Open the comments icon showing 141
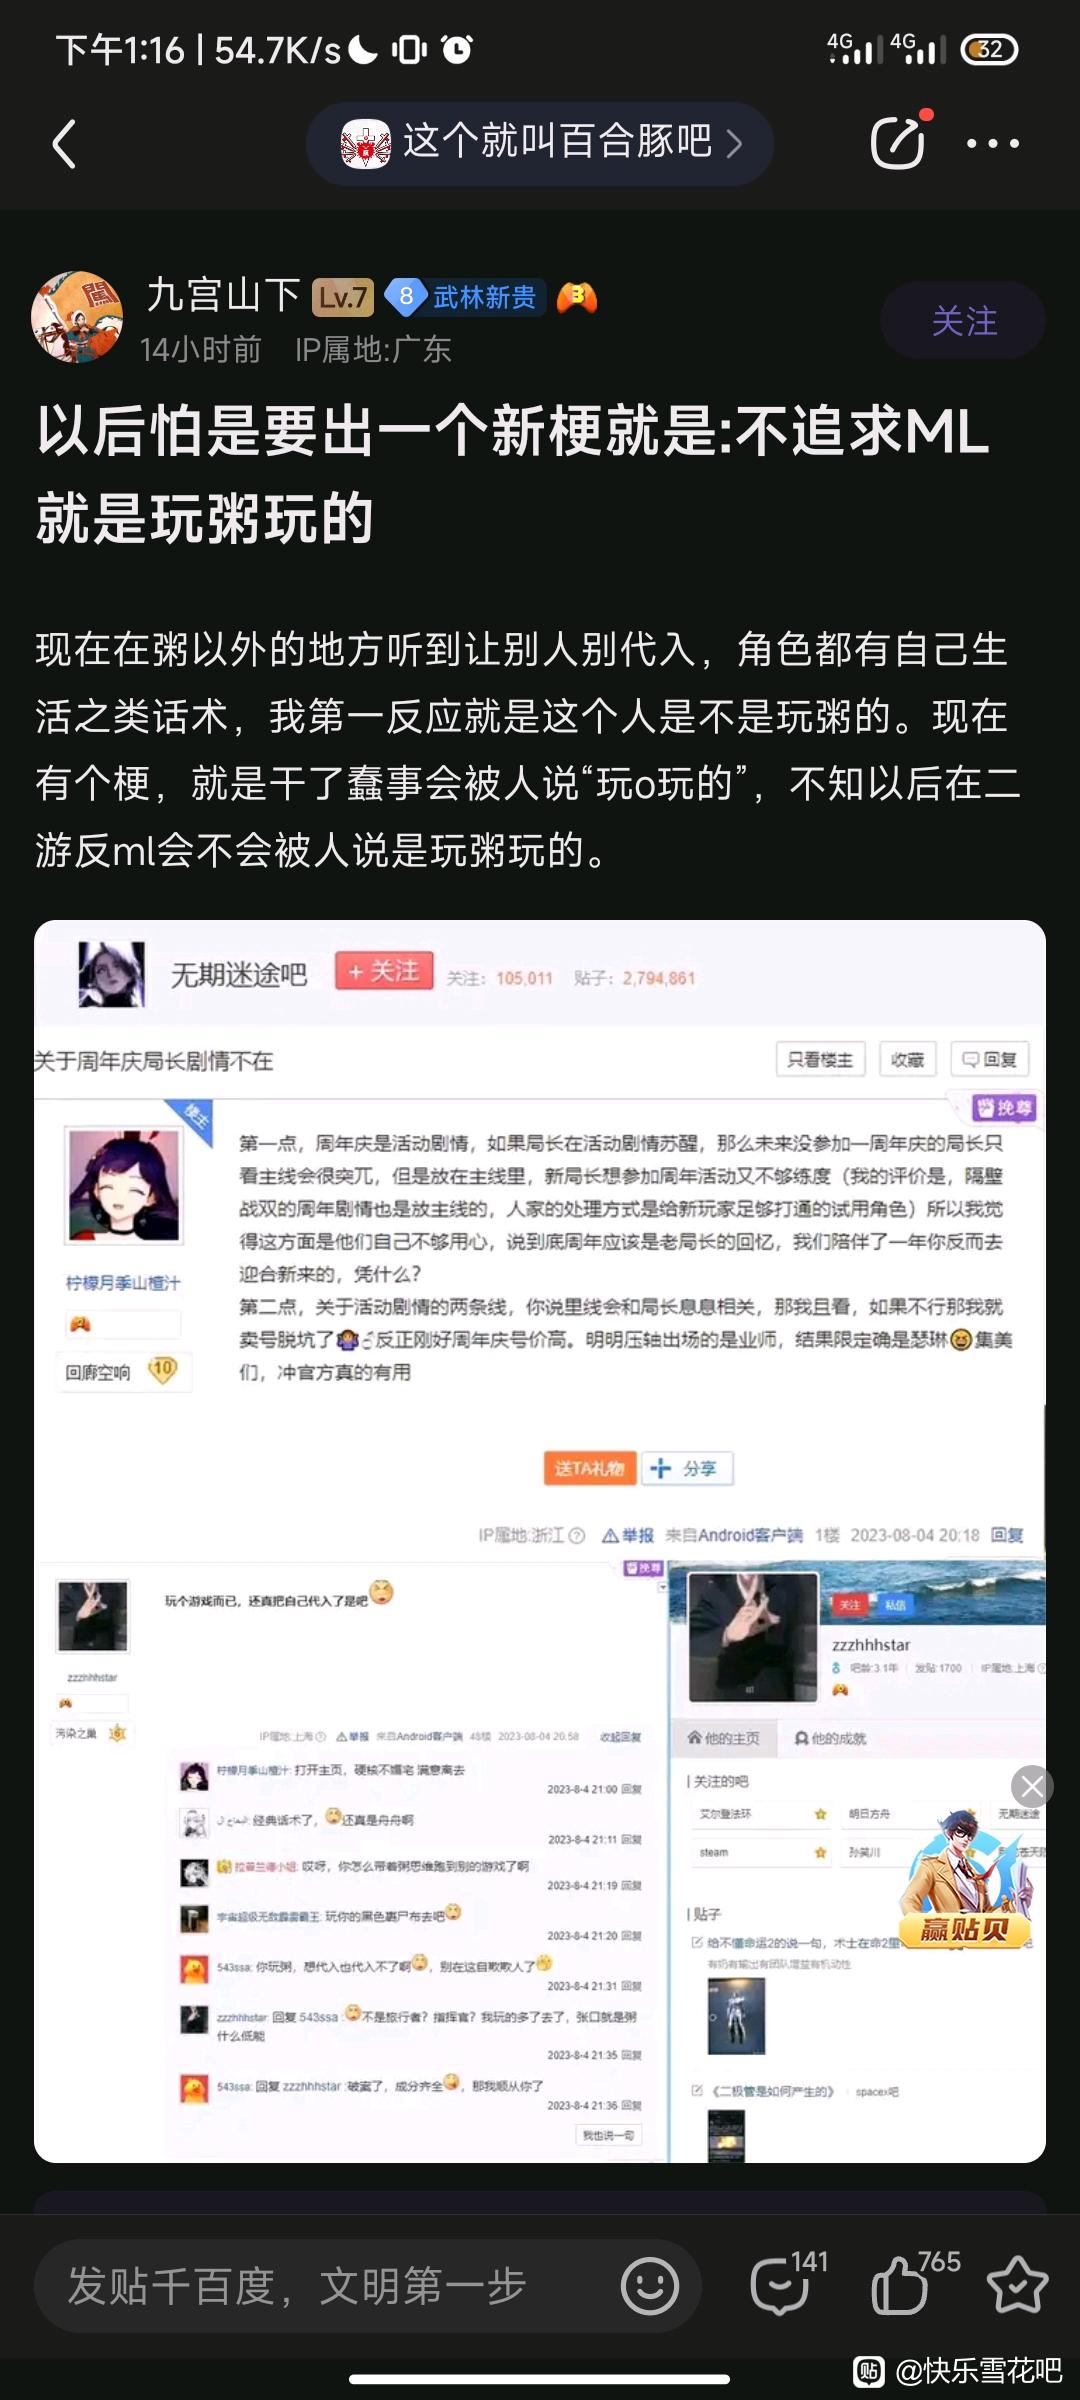The width and height of the screenshot is (1080, 2400). [788, 2284]
